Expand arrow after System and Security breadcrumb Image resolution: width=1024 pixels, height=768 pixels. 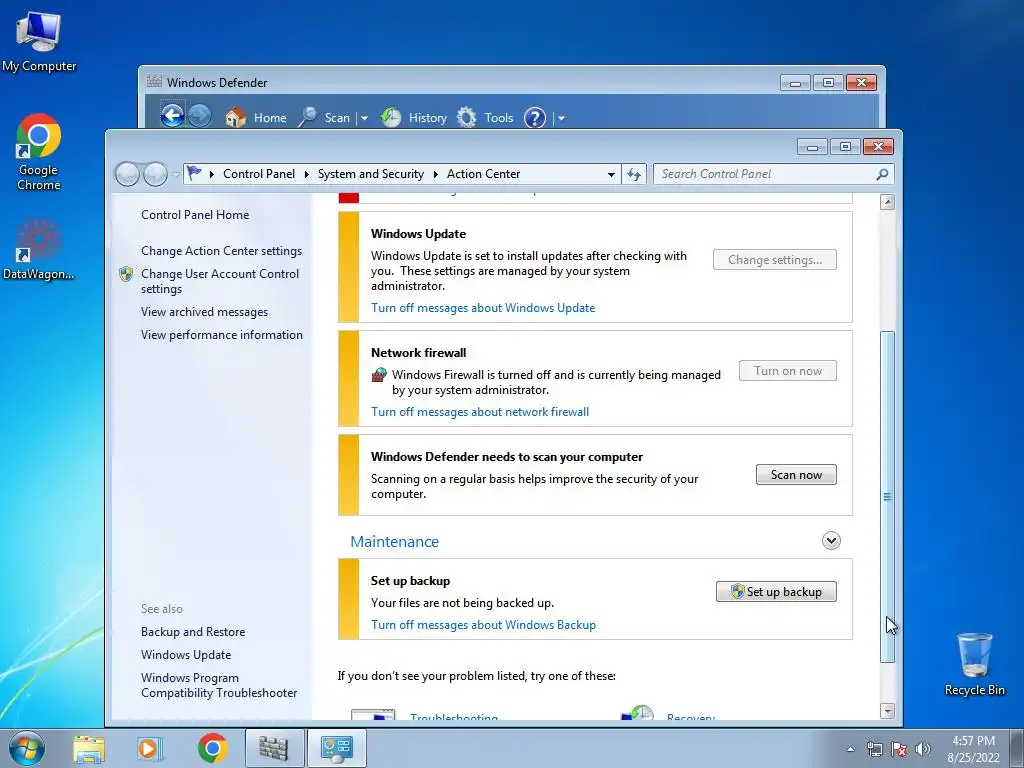point(435,174)
